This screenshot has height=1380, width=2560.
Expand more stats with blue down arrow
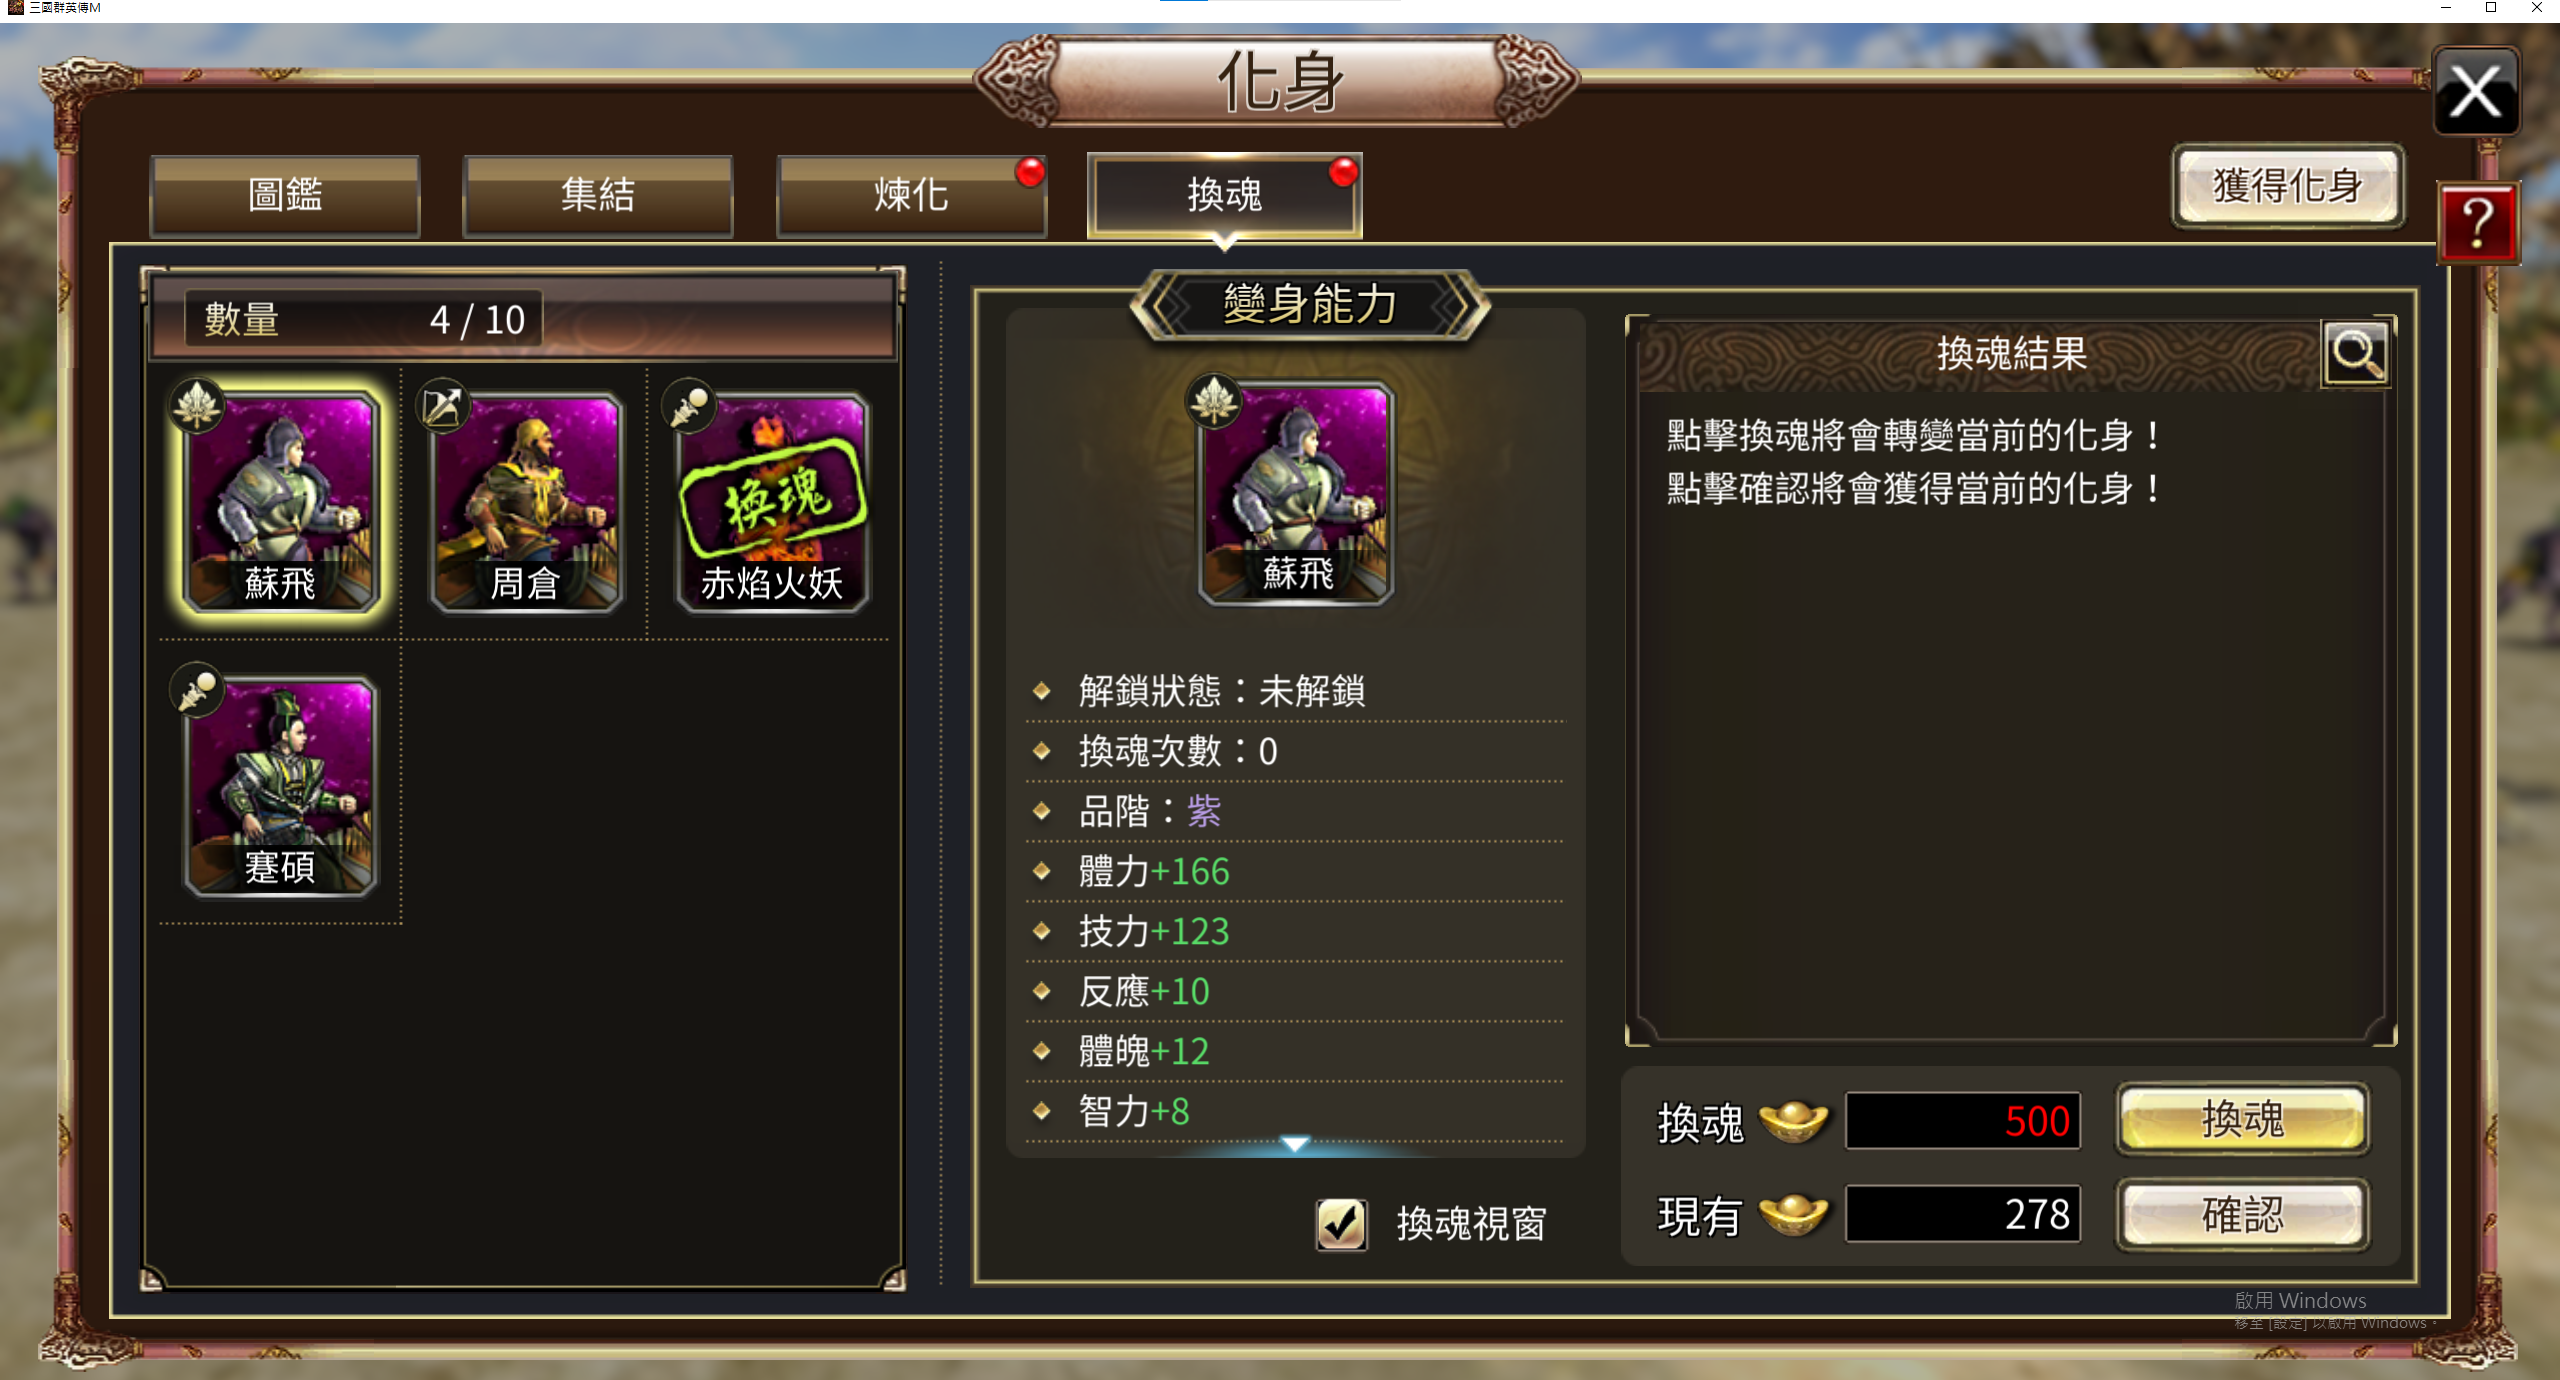pyautogui.click(x=1295, y=1143)
